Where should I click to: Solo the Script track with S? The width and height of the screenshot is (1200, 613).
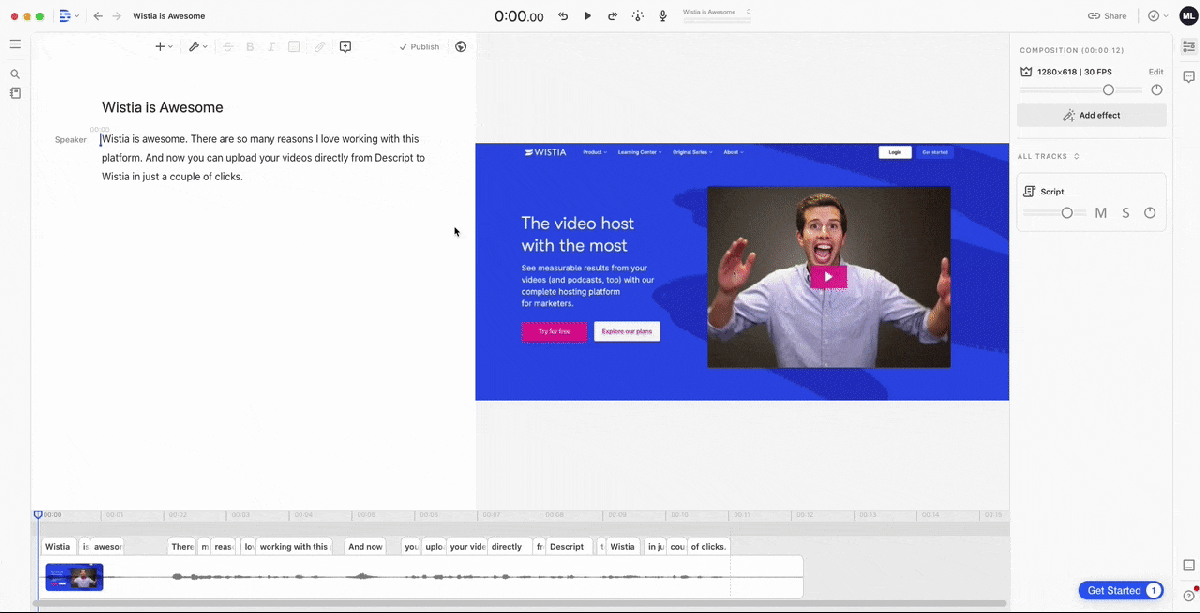(x=1126, y=213)
